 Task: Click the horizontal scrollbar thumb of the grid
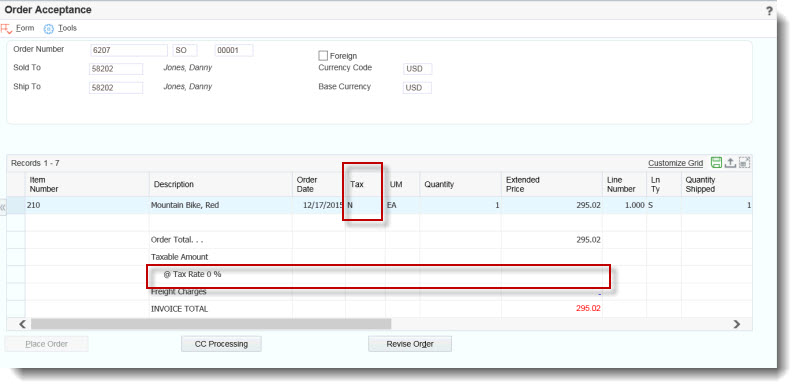pyautogui.click(x=211, y=324)
